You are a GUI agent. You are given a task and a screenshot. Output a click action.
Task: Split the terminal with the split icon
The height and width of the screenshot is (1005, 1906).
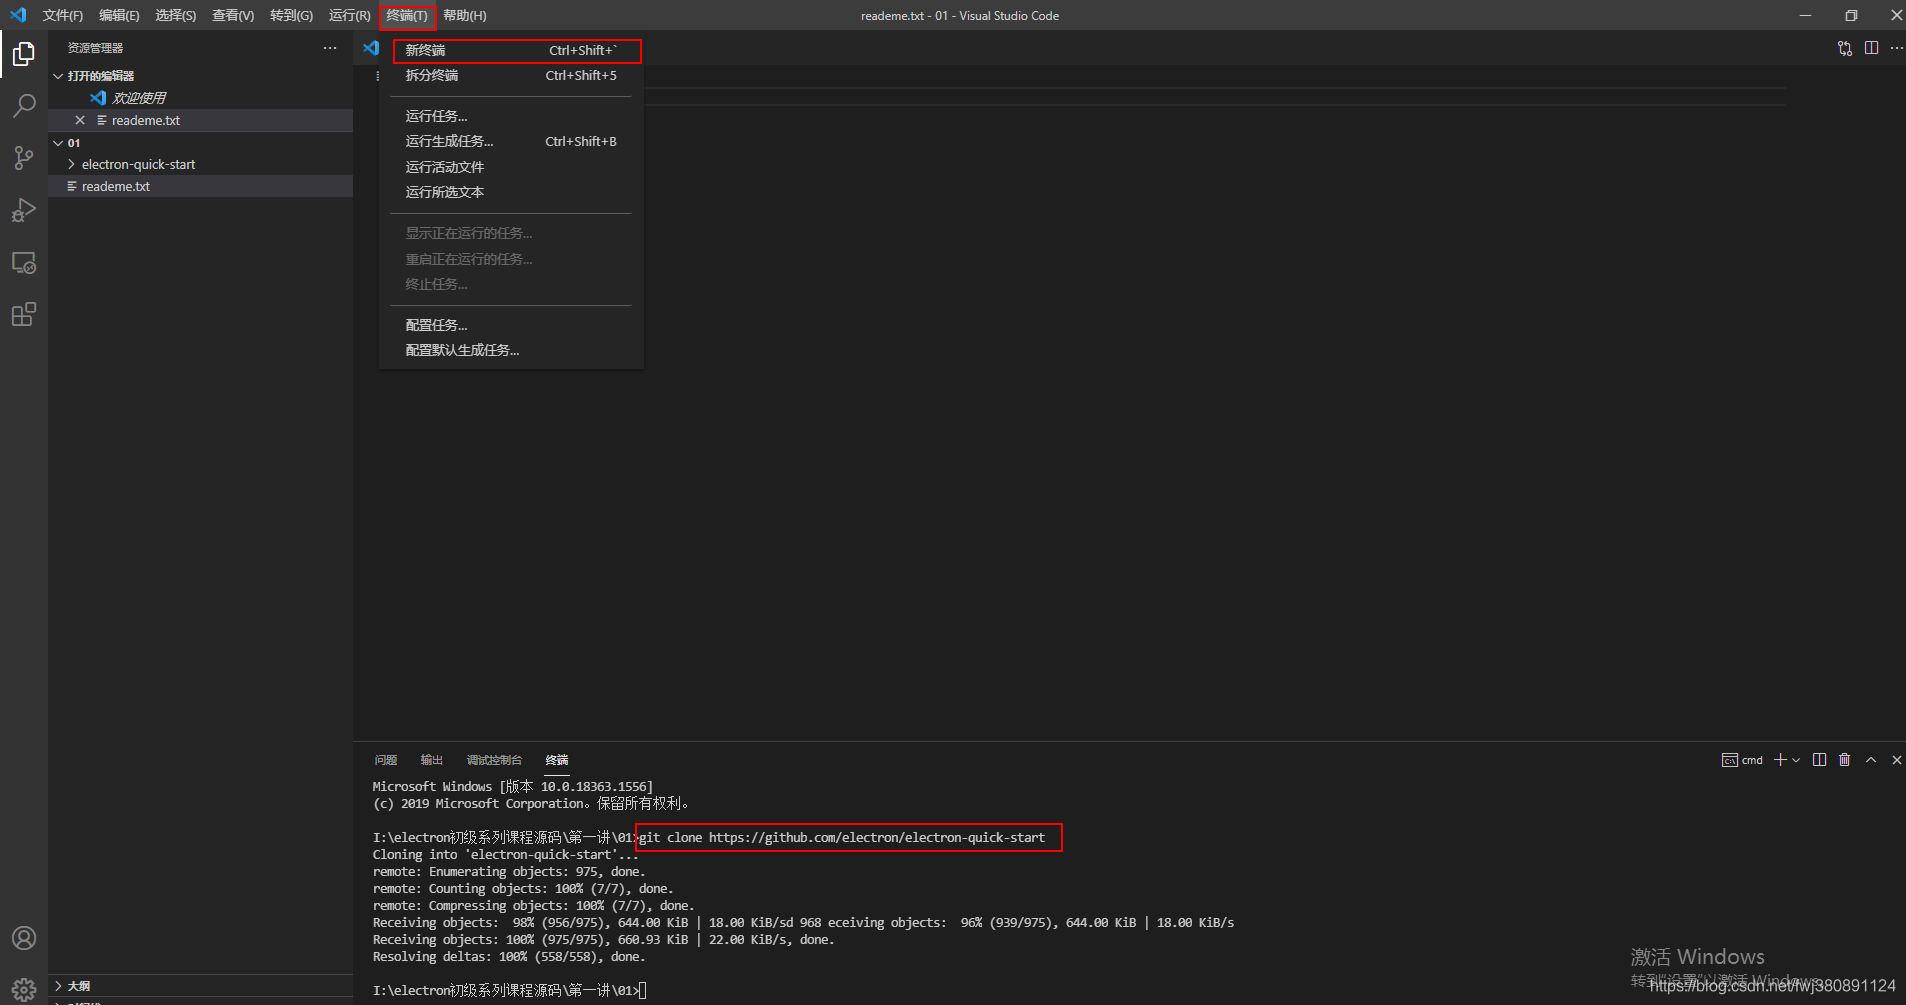point(1818,760)
